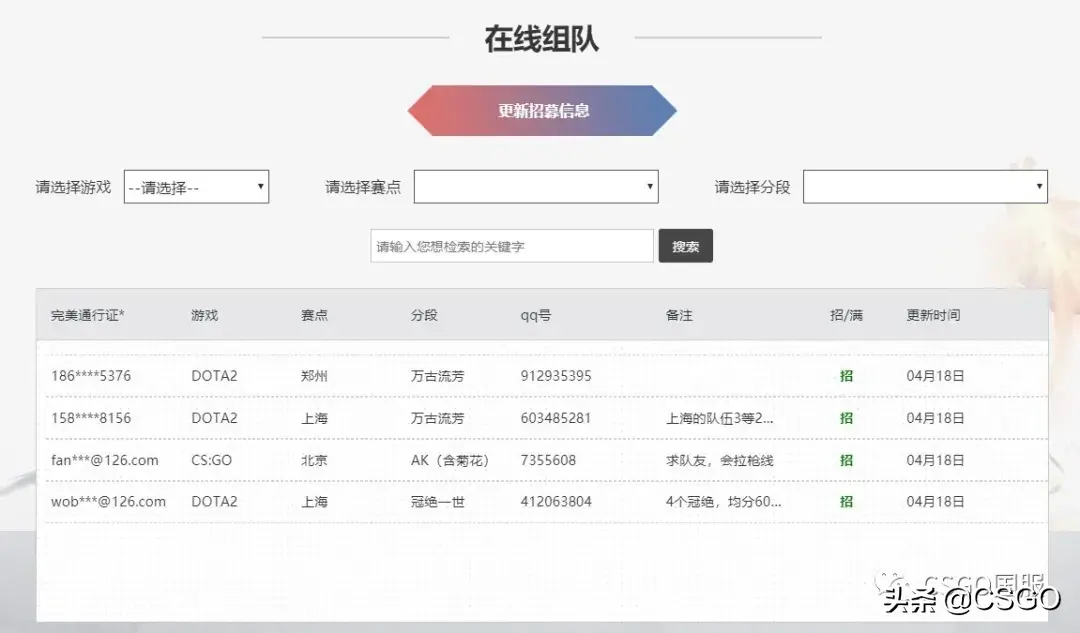
Task: Click the arrow icon on the 赛点 selector
Action: click(x=649, y=186)
